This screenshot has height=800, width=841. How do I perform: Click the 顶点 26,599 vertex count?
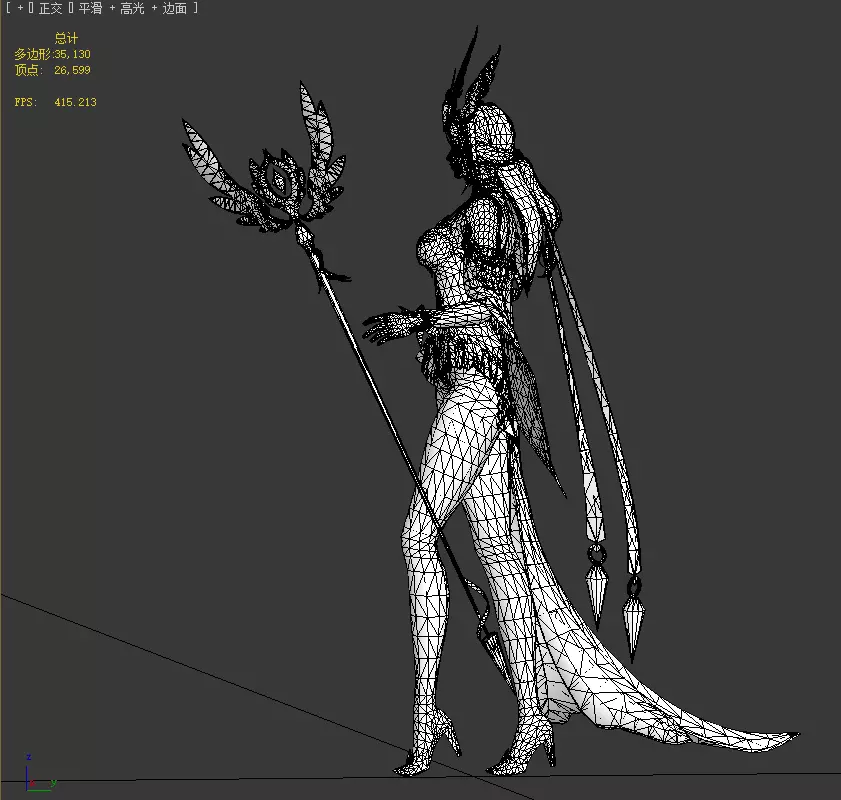click(x=52, y=70)
